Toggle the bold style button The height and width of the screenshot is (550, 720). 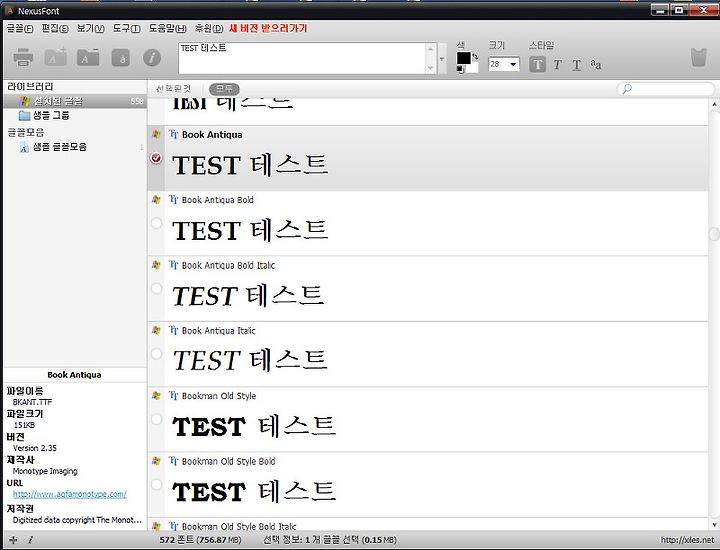click(537, 64)
